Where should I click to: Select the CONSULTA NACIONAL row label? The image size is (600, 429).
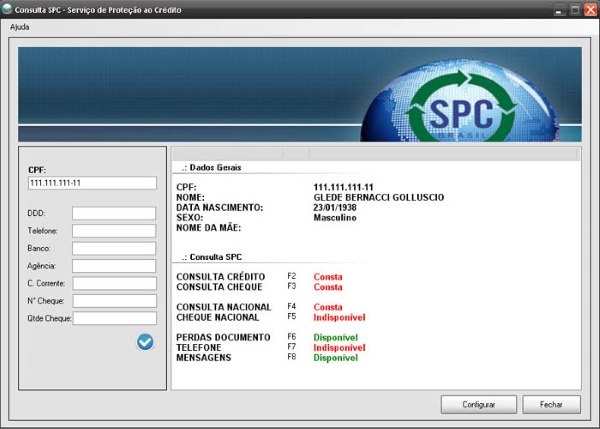(x=223, y=307)
